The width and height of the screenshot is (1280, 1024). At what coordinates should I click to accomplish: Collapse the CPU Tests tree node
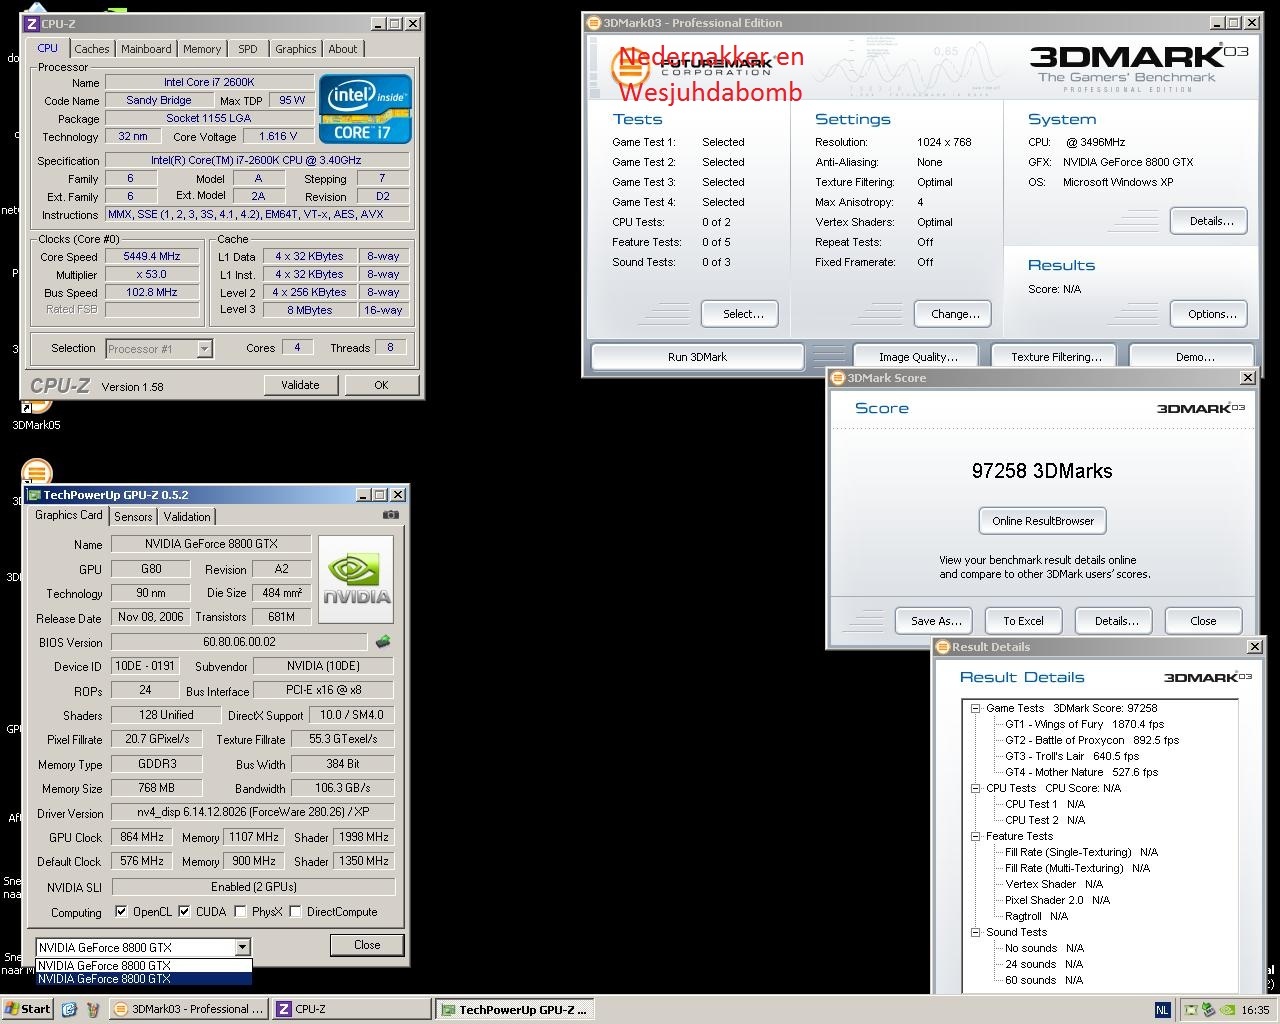pyautogui.click(x=976, y=788)
